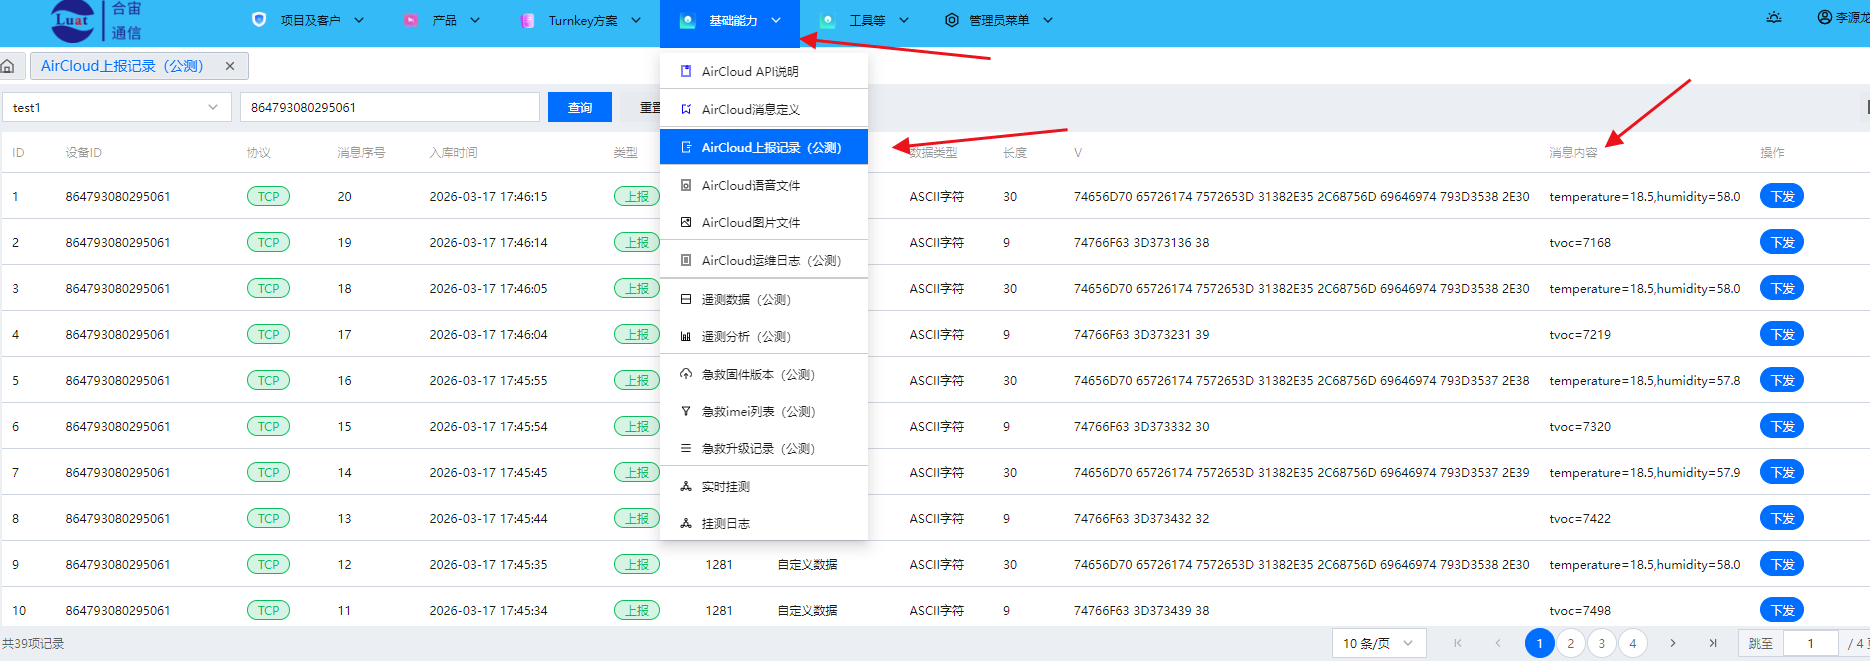Click the AirCloud API说明 document icon
The height and width of the screenshot is (661, 1870).
point(686,71)
